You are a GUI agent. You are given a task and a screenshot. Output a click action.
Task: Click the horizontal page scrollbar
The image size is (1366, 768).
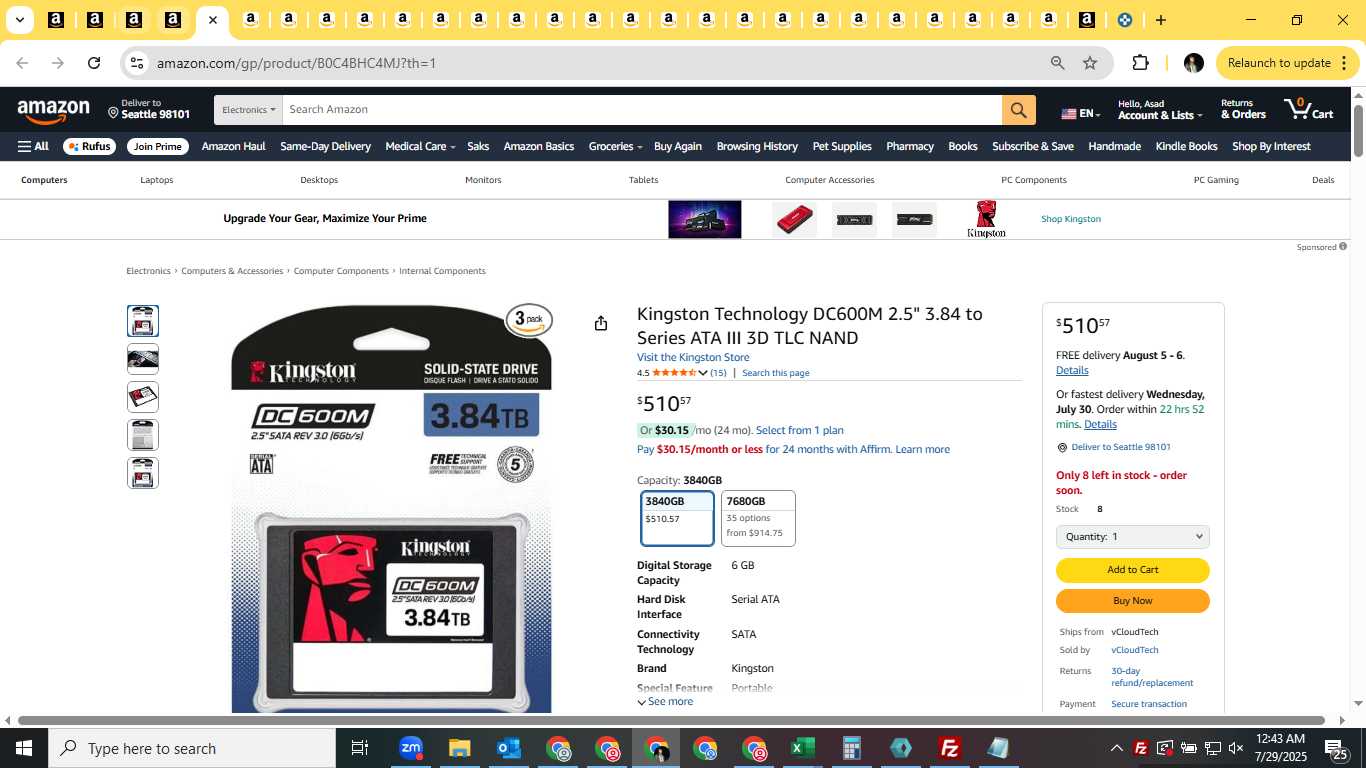(x=672, y=720)
